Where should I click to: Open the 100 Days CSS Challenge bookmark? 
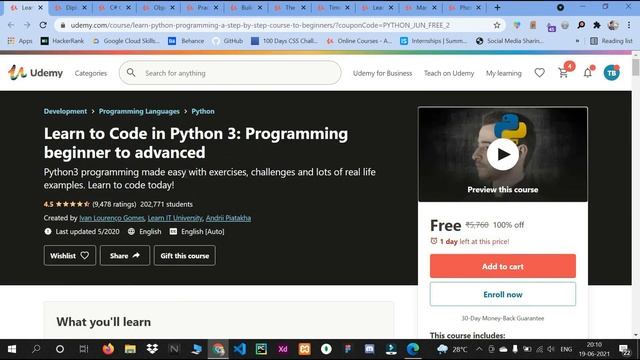tap(284, 41)
